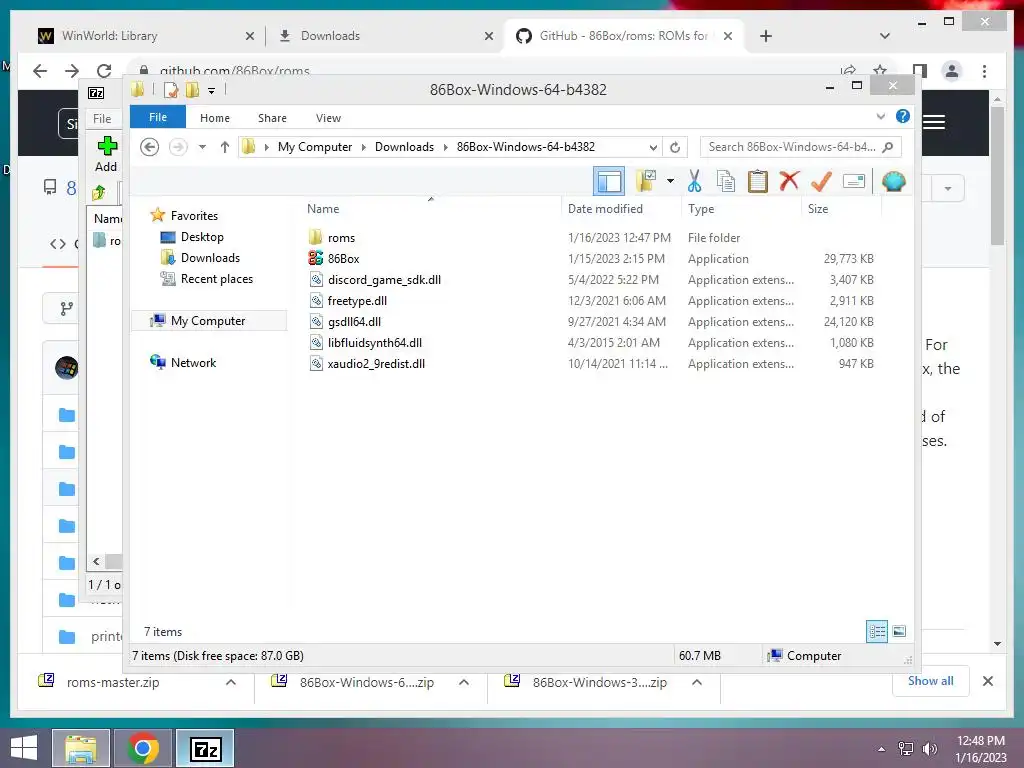Select xaudio2_9redist.dll in the file list
The width and height of the screenshot is (1024, 768).
376,364
